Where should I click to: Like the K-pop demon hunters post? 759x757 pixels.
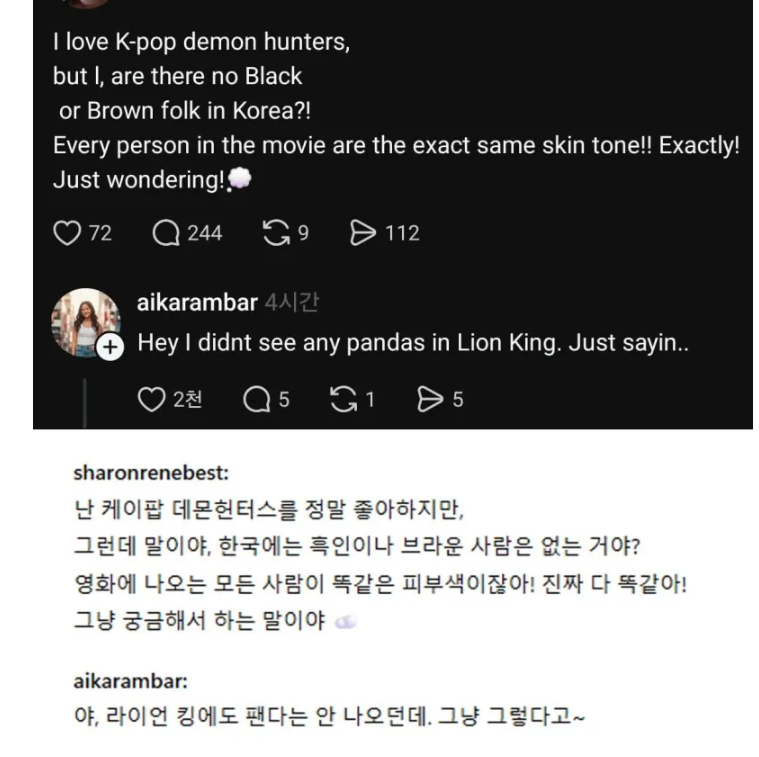tap(66, 233)
